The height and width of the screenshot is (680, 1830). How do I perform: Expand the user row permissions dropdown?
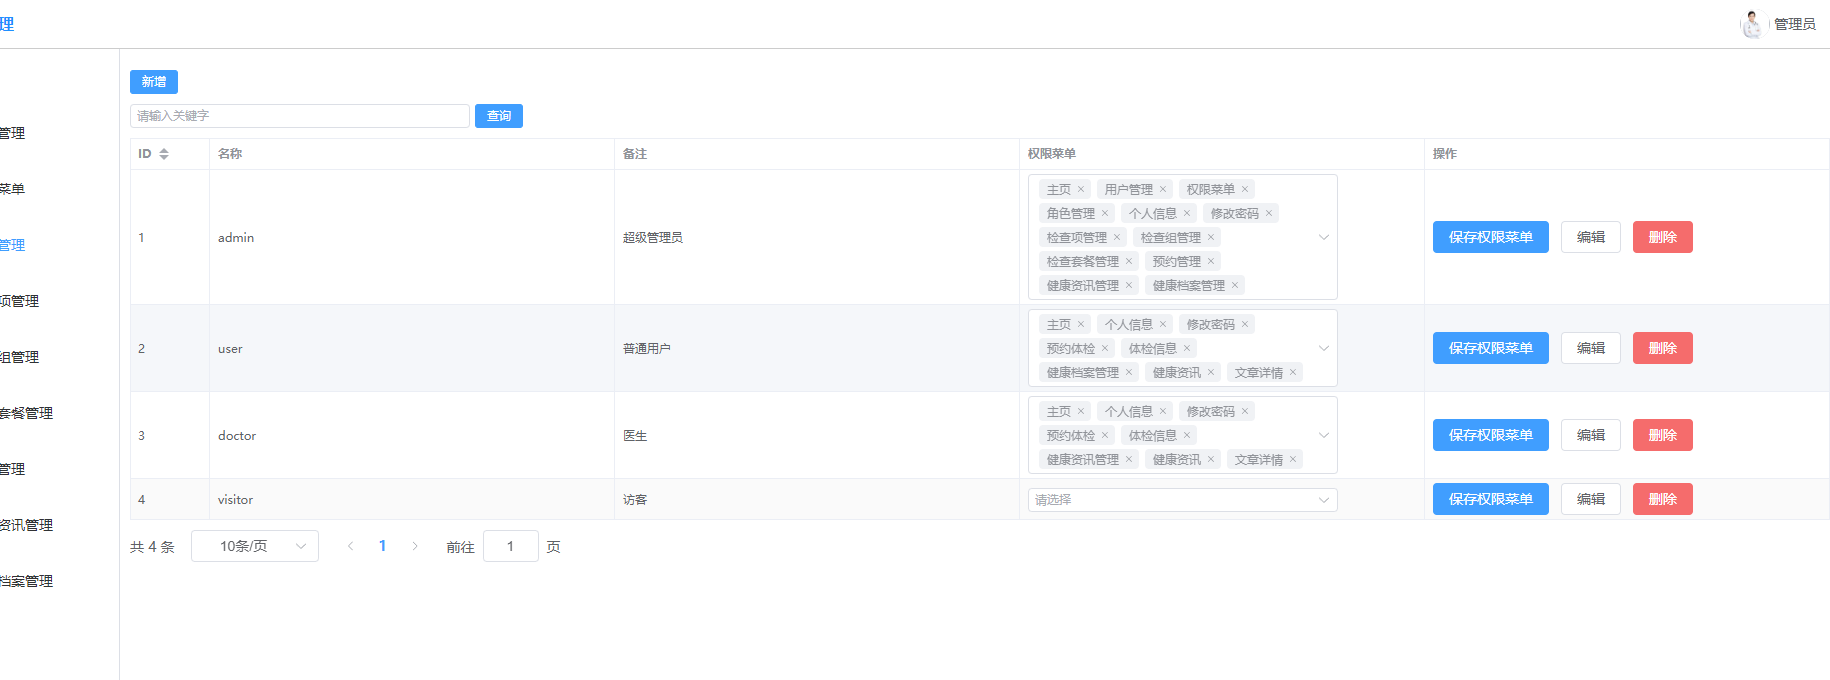point(1323,348)
